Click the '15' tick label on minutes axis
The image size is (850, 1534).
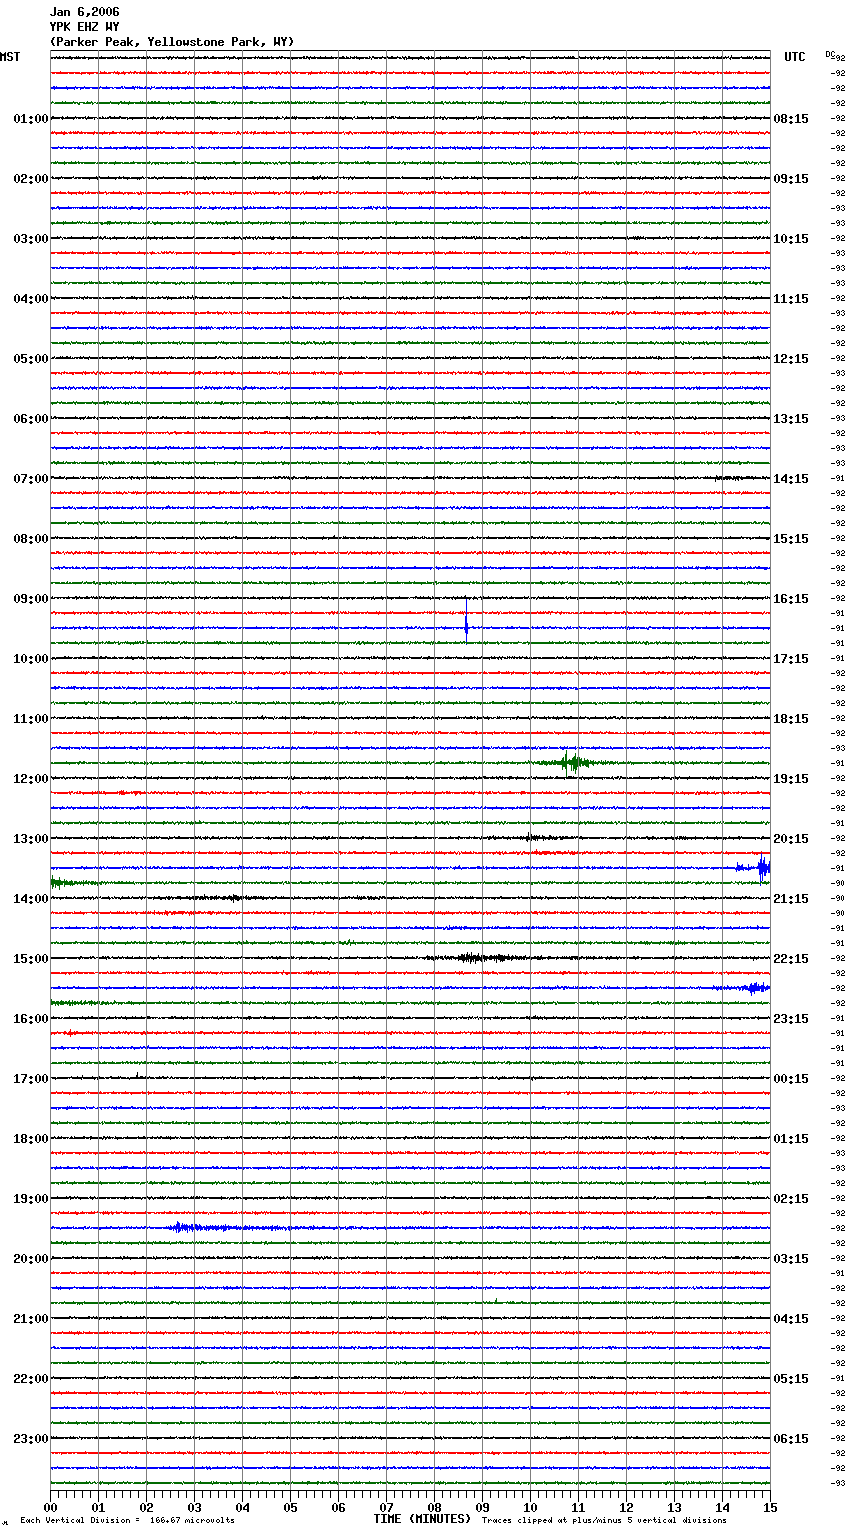(x=770, y=1507)
